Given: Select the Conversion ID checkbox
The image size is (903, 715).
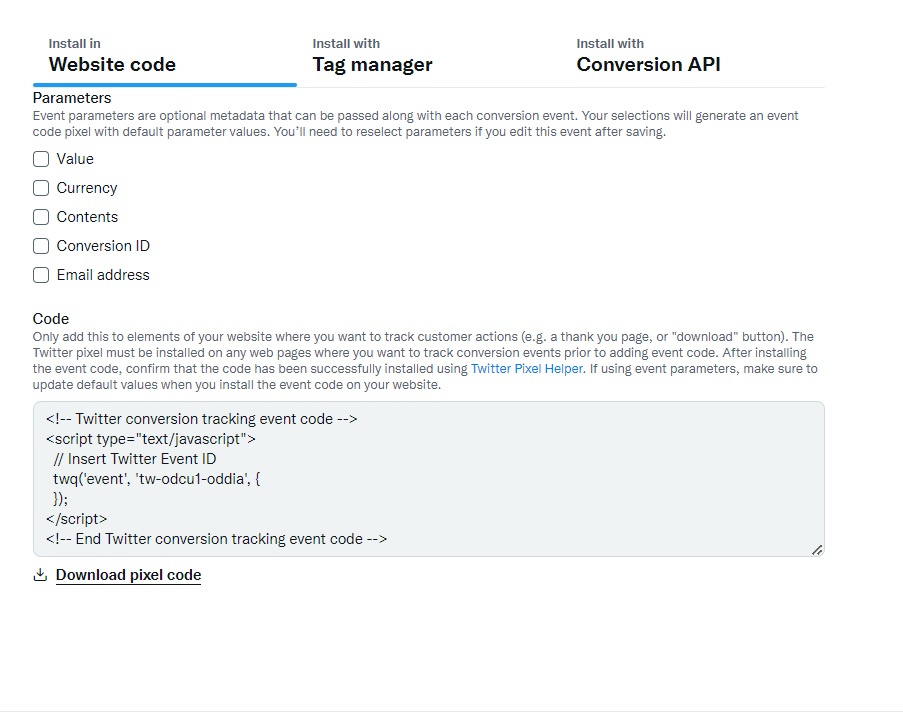Looking at the screenshot, I should [x=41, y=246].
